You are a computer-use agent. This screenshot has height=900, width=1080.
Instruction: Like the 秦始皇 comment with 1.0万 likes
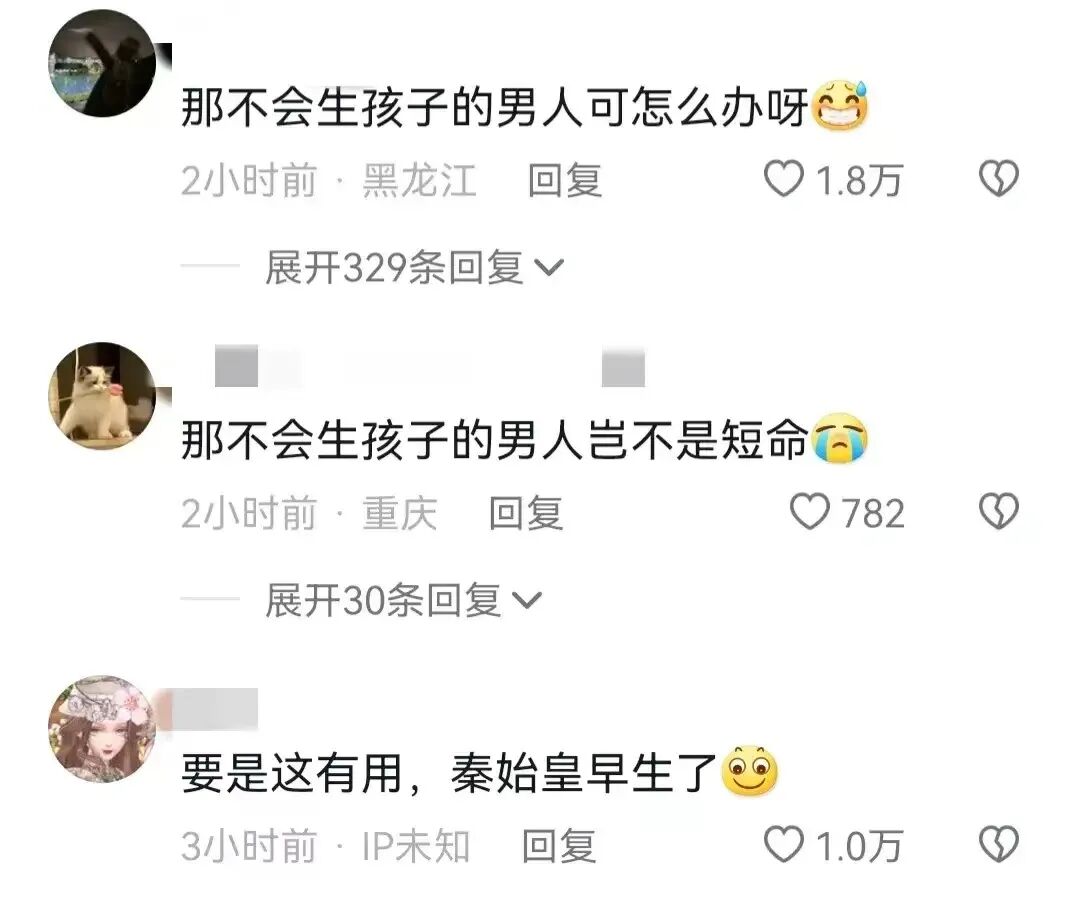pyautogui.click(x=784, y=845)
